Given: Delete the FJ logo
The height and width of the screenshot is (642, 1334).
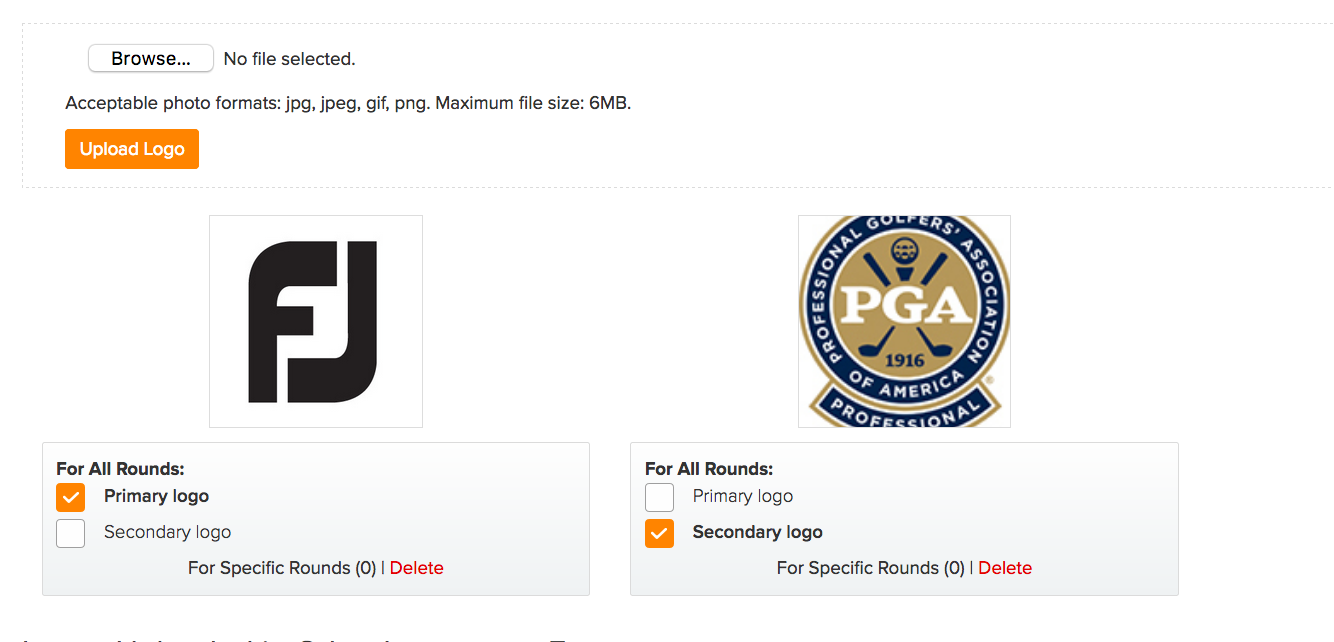Looking at the screenshot, I should coord(417,568).
